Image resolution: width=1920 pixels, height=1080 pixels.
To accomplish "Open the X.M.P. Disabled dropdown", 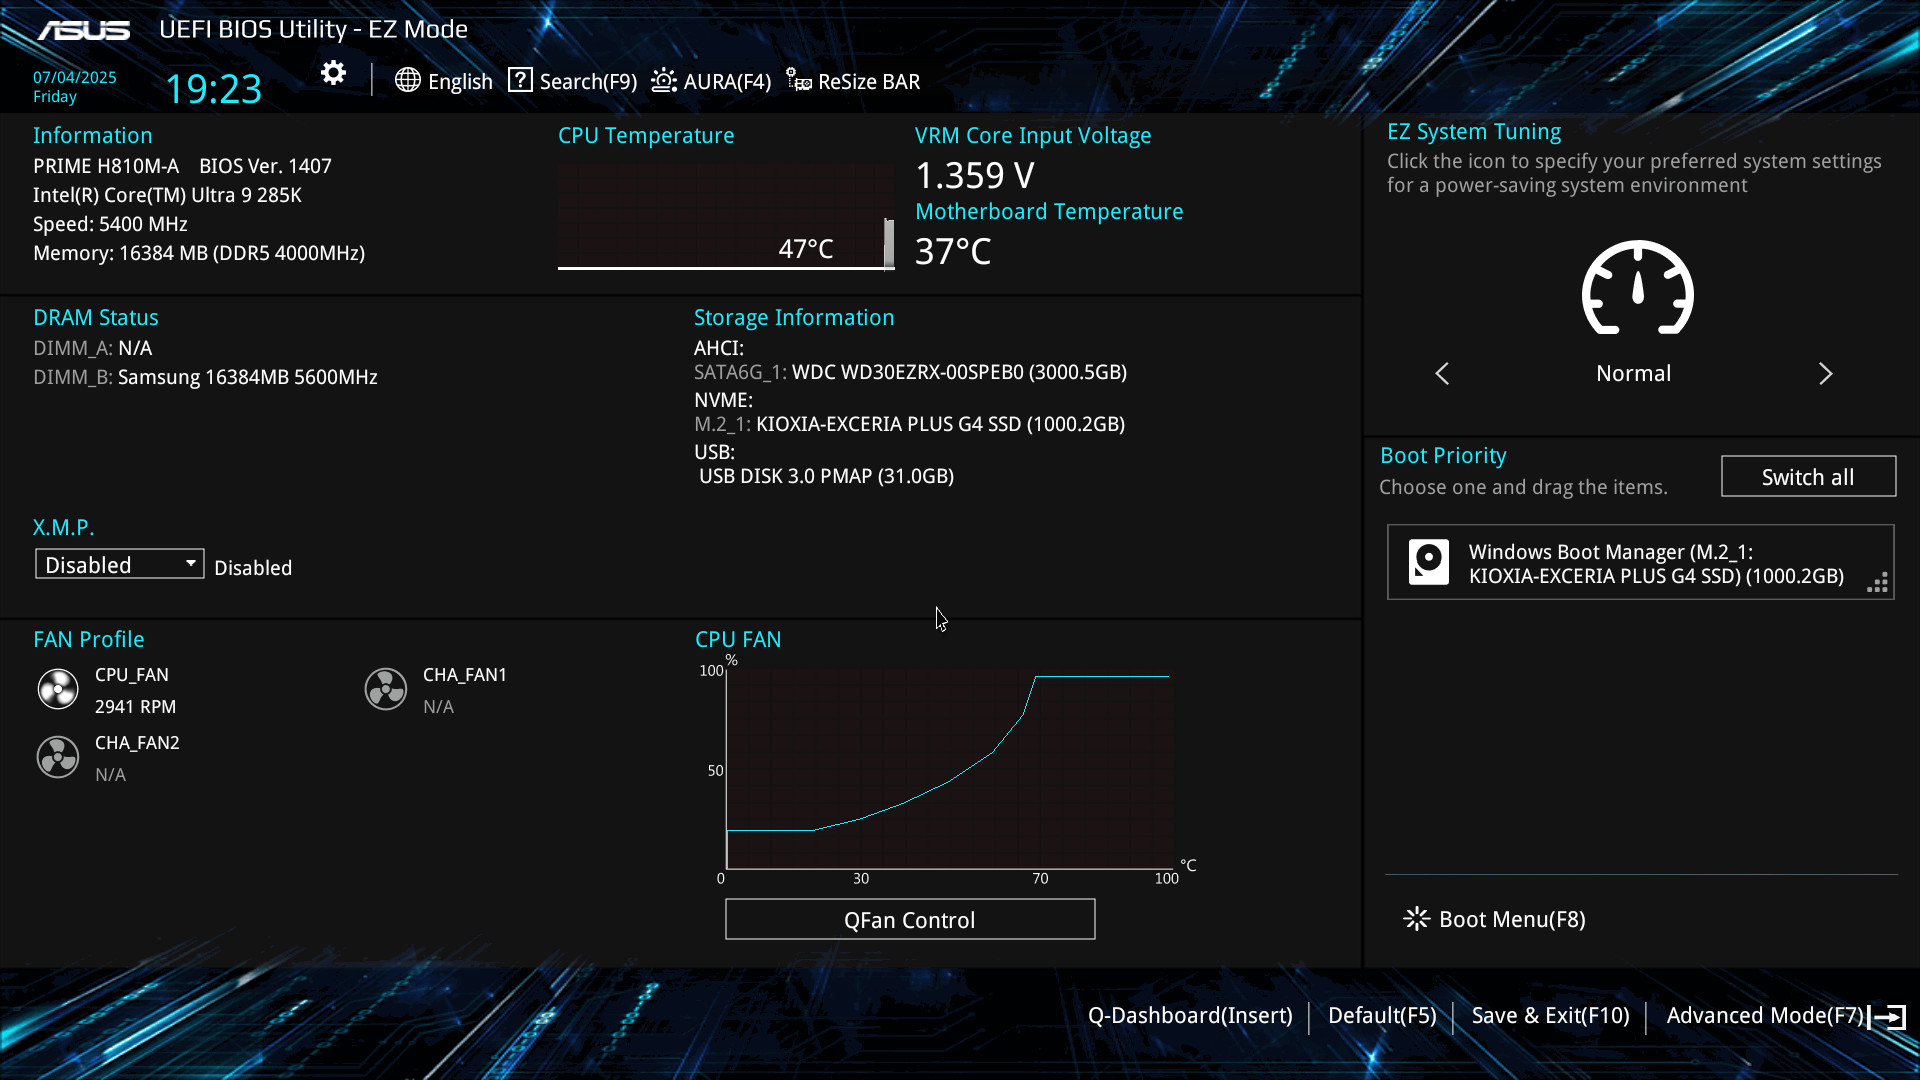I will click(x=120, y=564).
